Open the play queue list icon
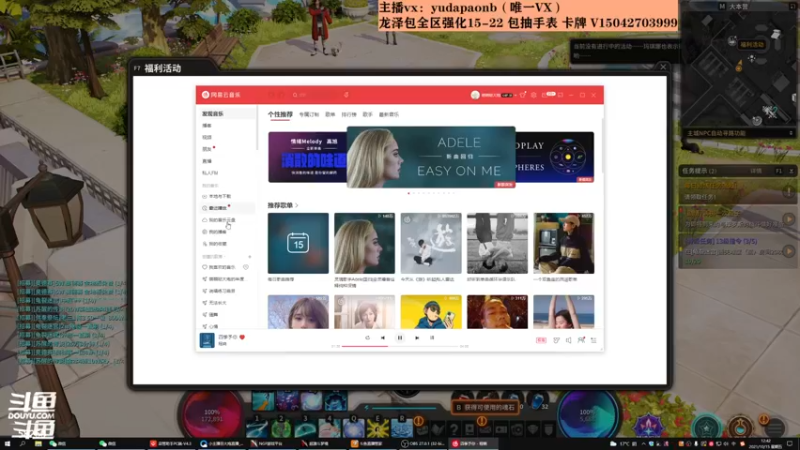Image resolution: width=800 pixels, height=450 pixels. [x=593, y=340]
